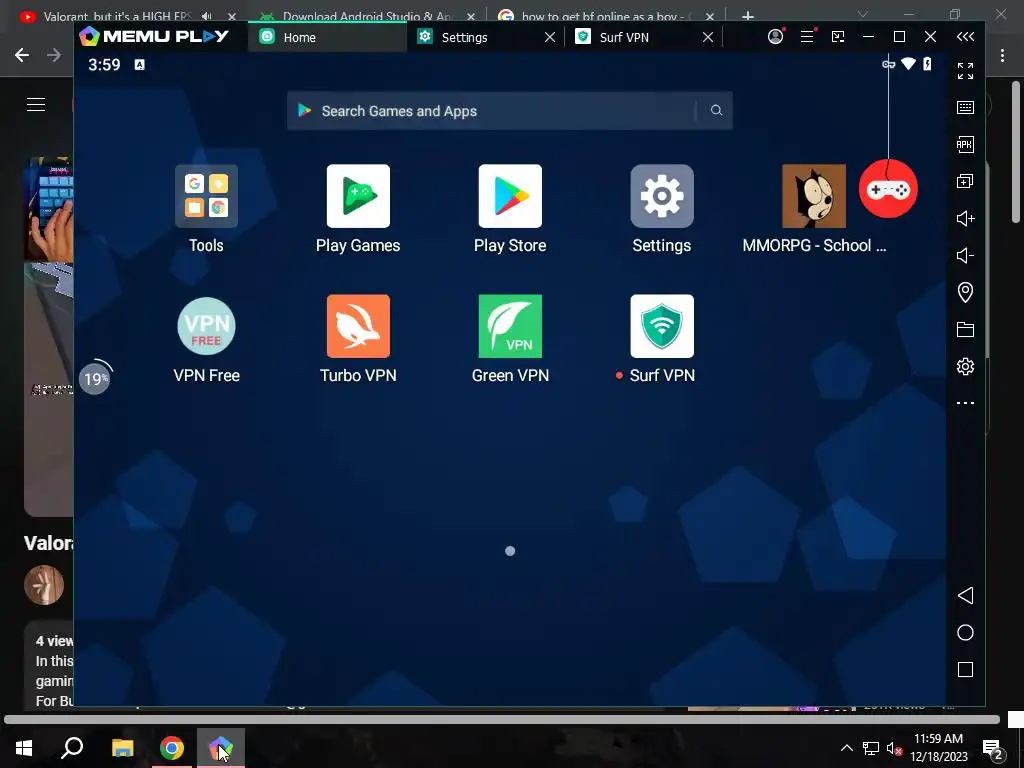Image resolution: width=1024 pixels, height=768 pixels.
Task: Click the MEmu taskbar icon
Action: click(221, 748)
